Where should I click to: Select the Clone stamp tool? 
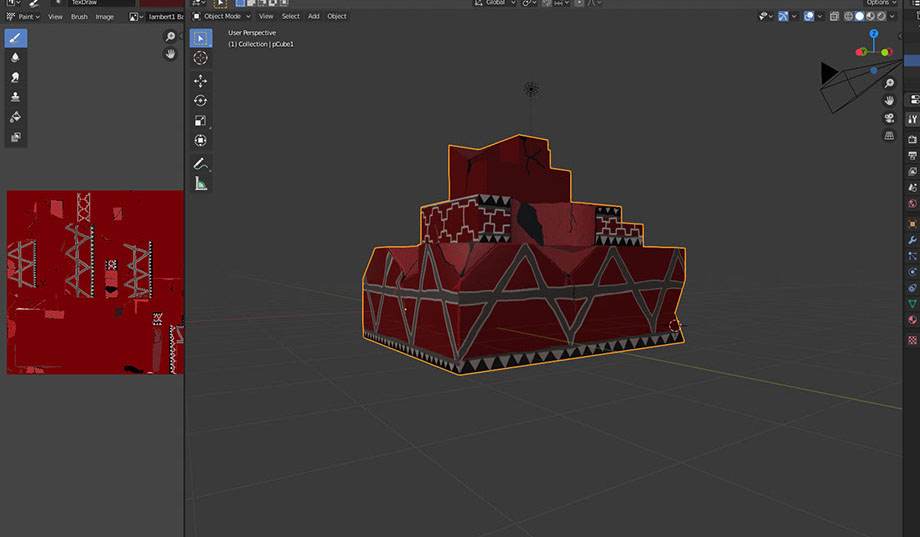coord(16,97)
